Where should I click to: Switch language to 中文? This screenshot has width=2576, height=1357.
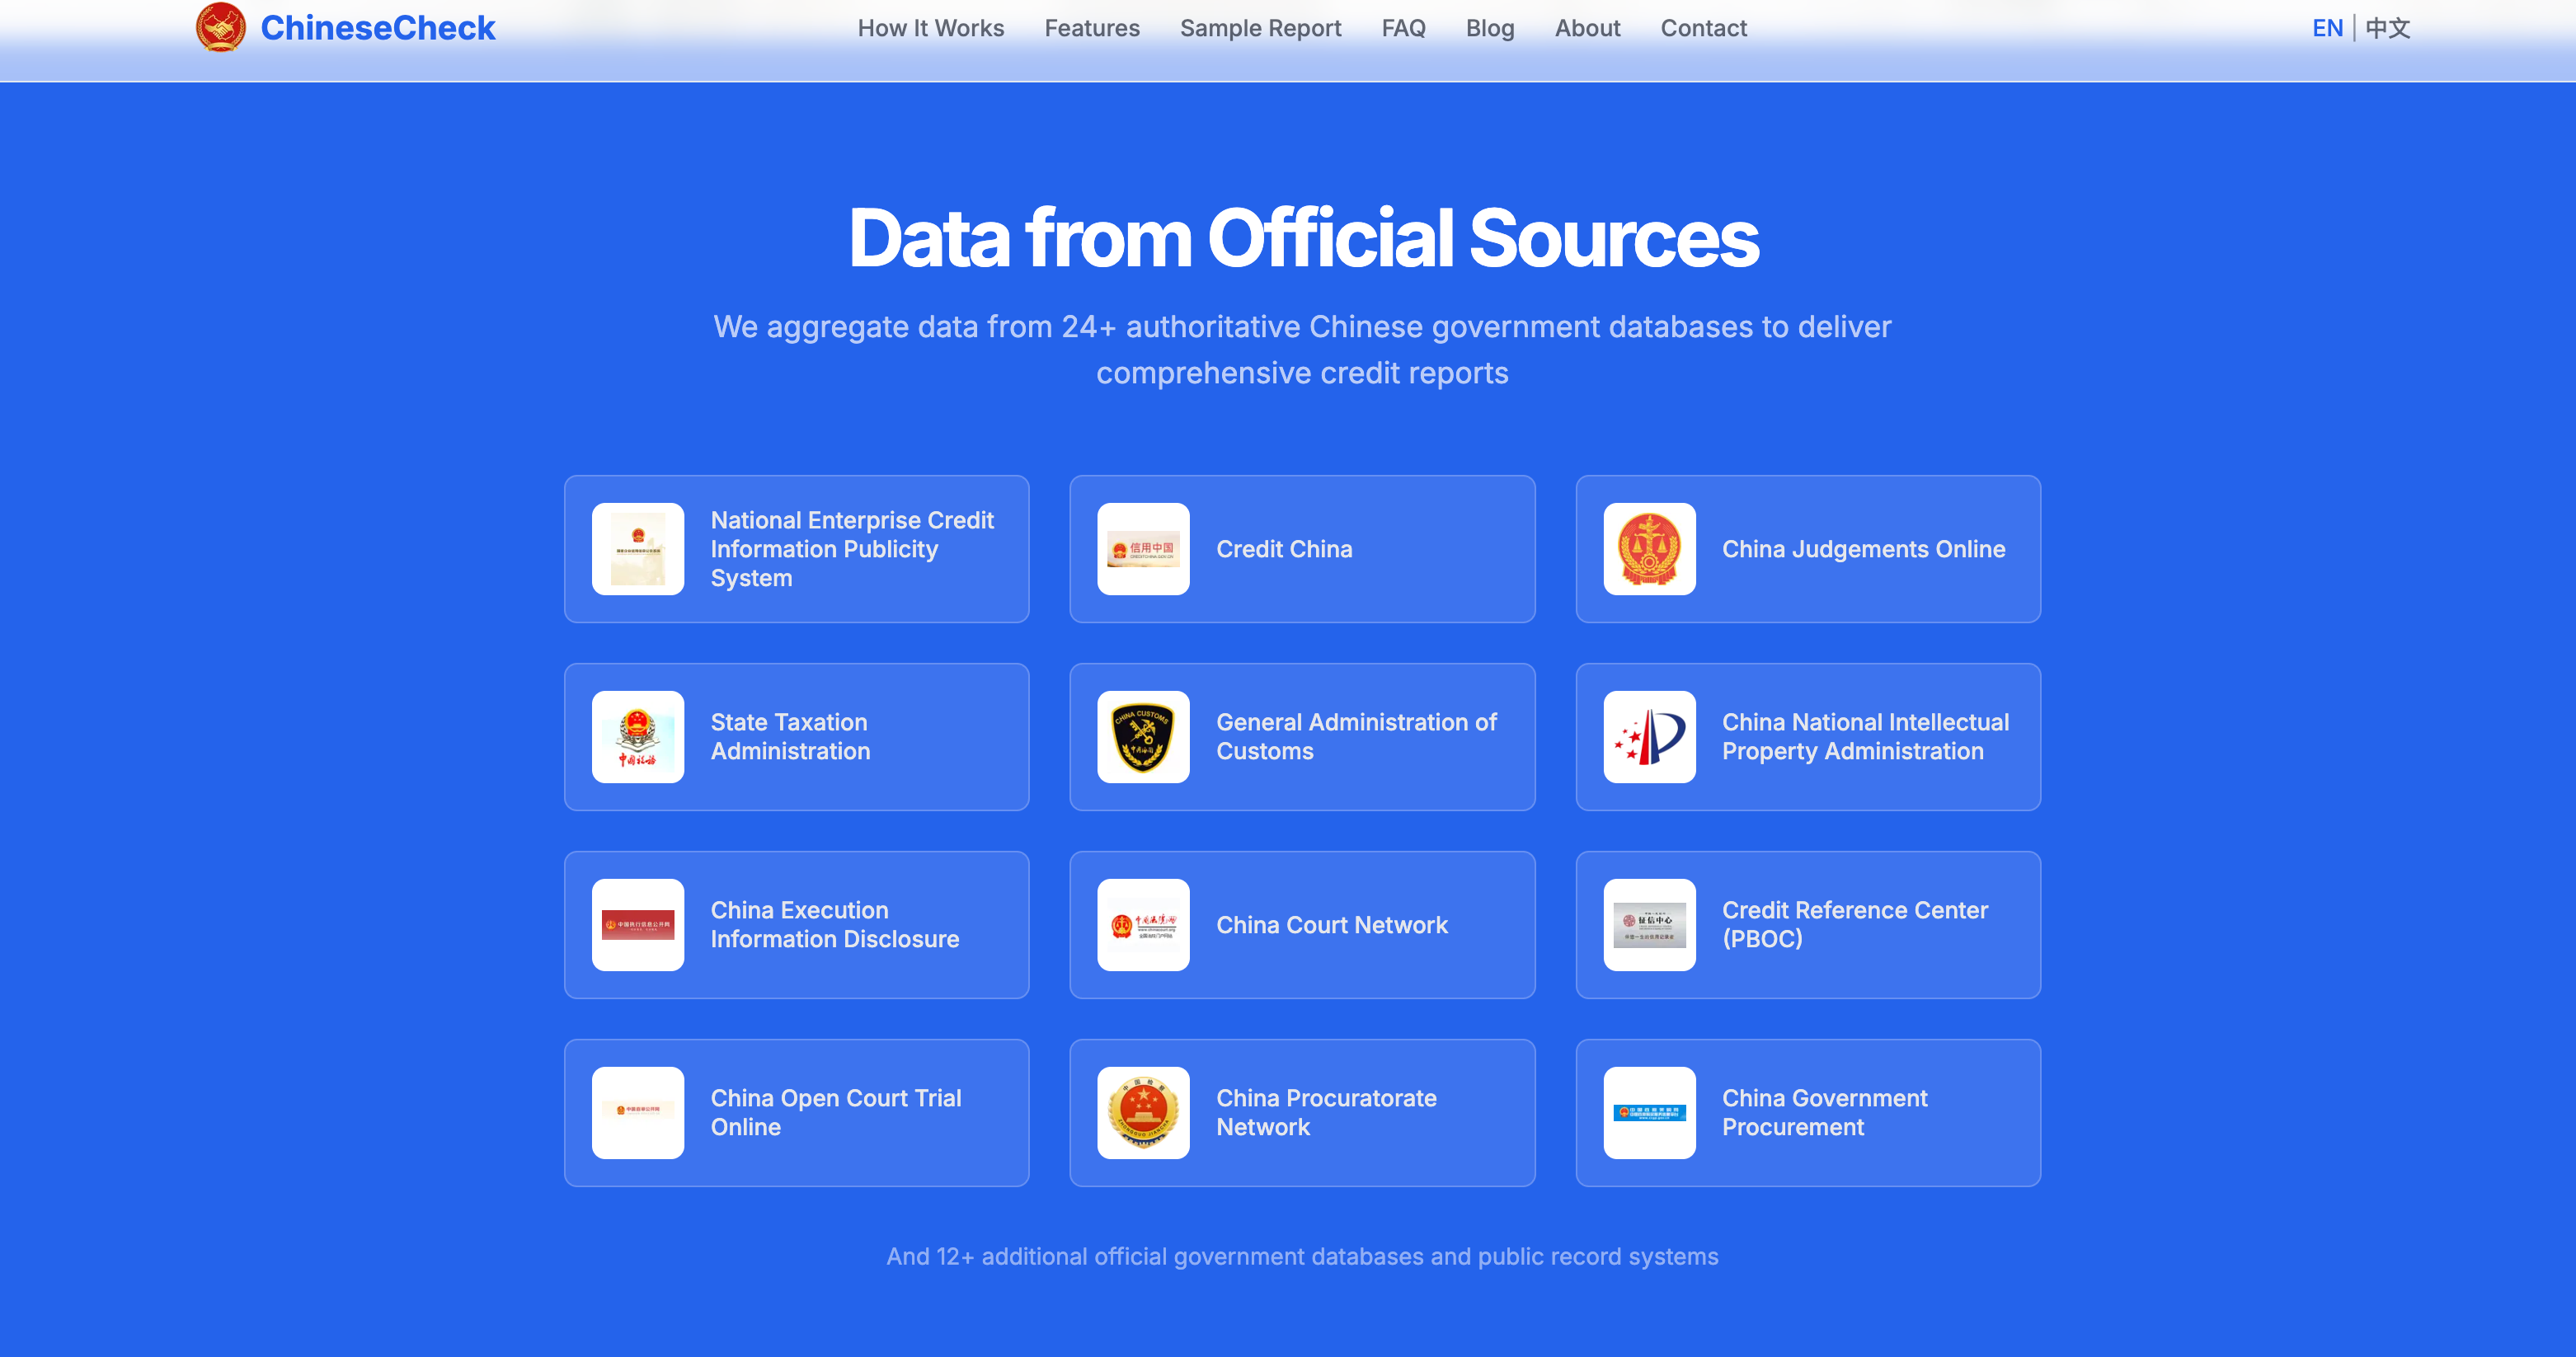pos(2388,28)
